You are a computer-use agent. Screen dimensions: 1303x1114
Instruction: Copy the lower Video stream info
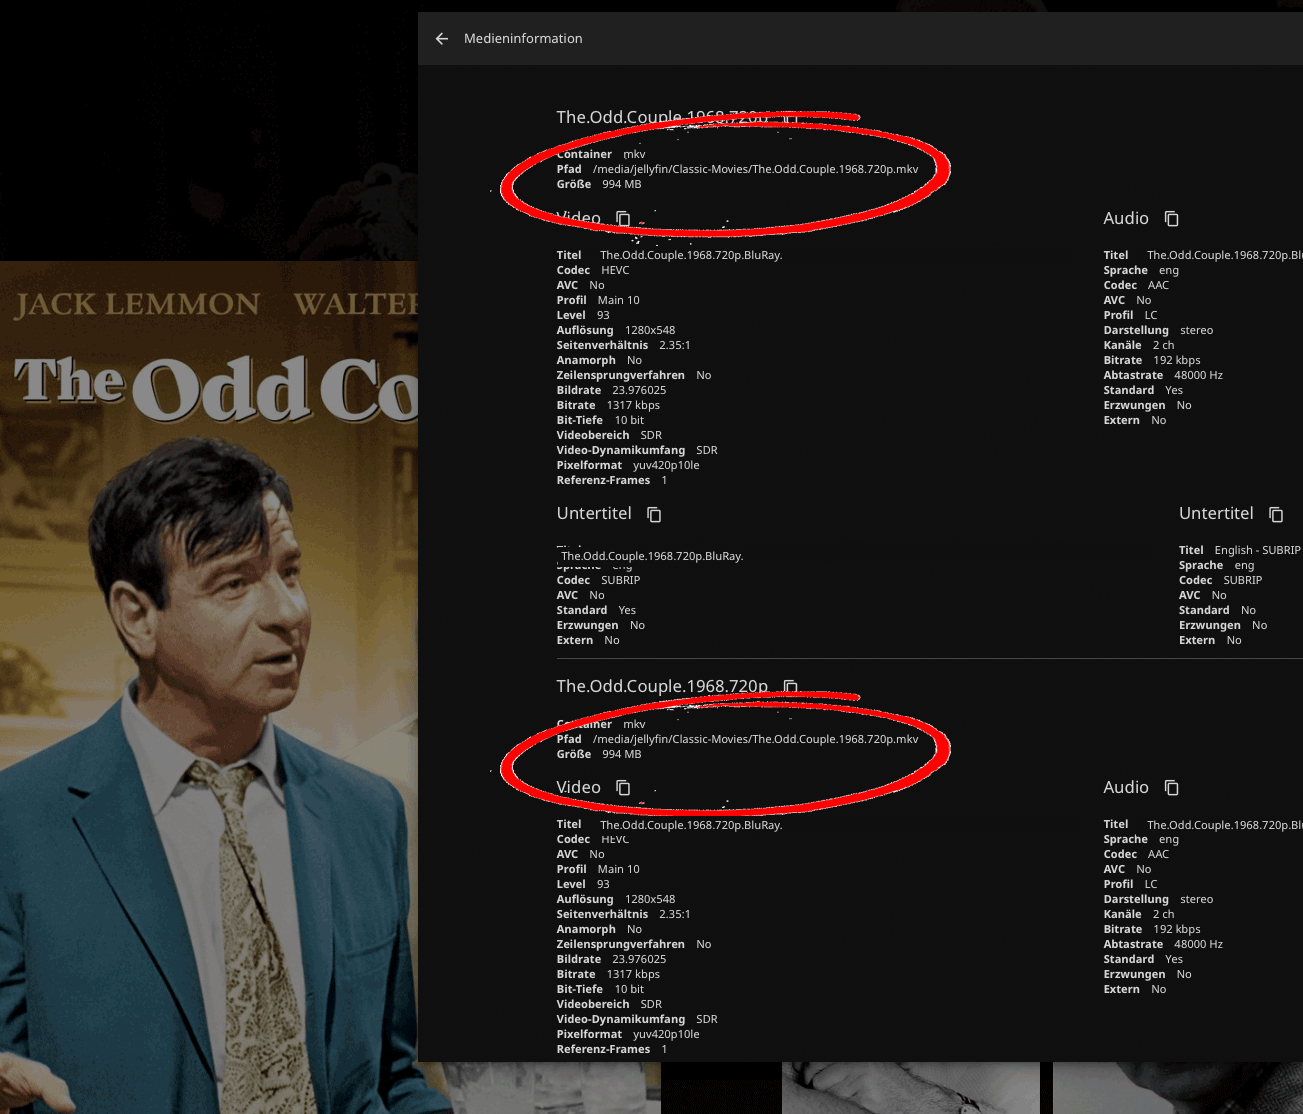pos(623,788)
